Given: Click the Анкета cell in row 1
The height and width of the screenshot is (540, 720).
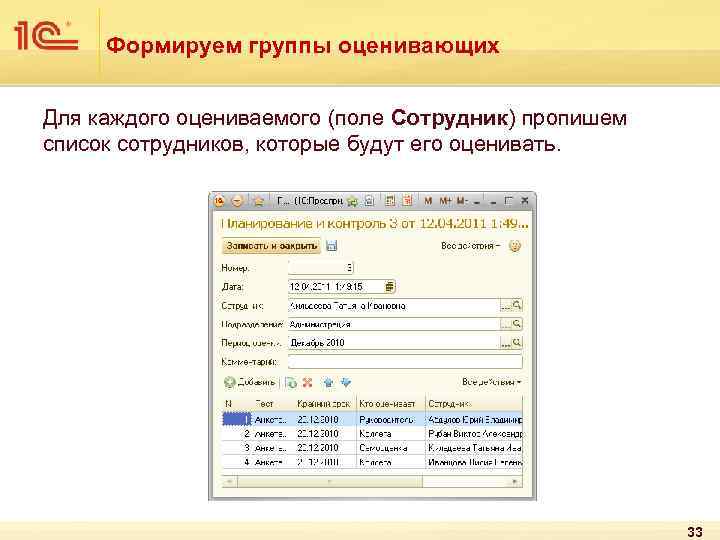Looking at the screenshot, I should (x=272, y=420).
